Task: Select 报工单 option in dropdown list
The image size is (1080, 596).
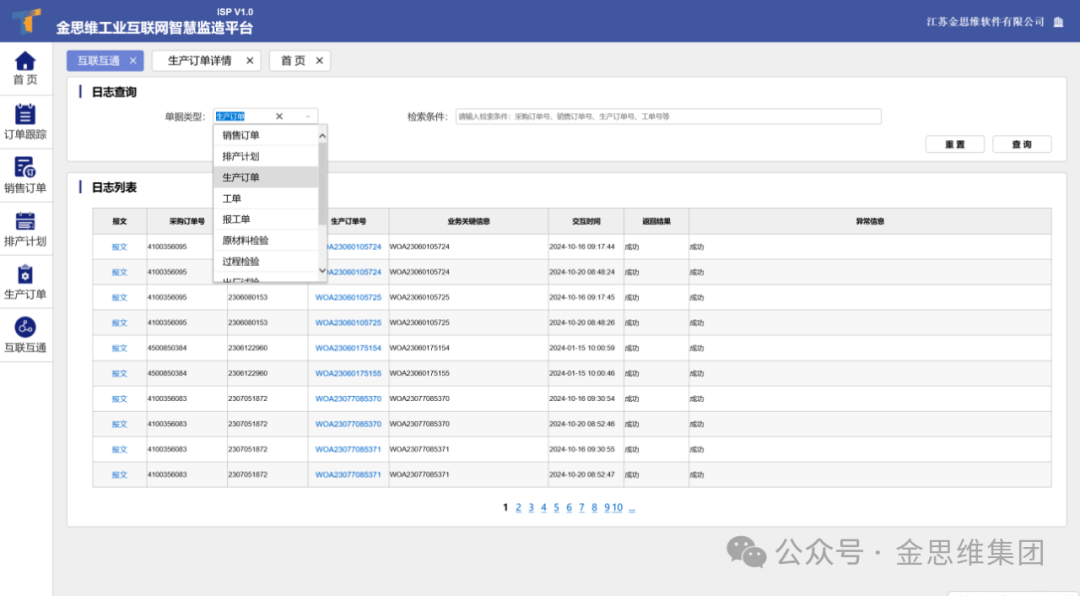Action: (236, 220)
